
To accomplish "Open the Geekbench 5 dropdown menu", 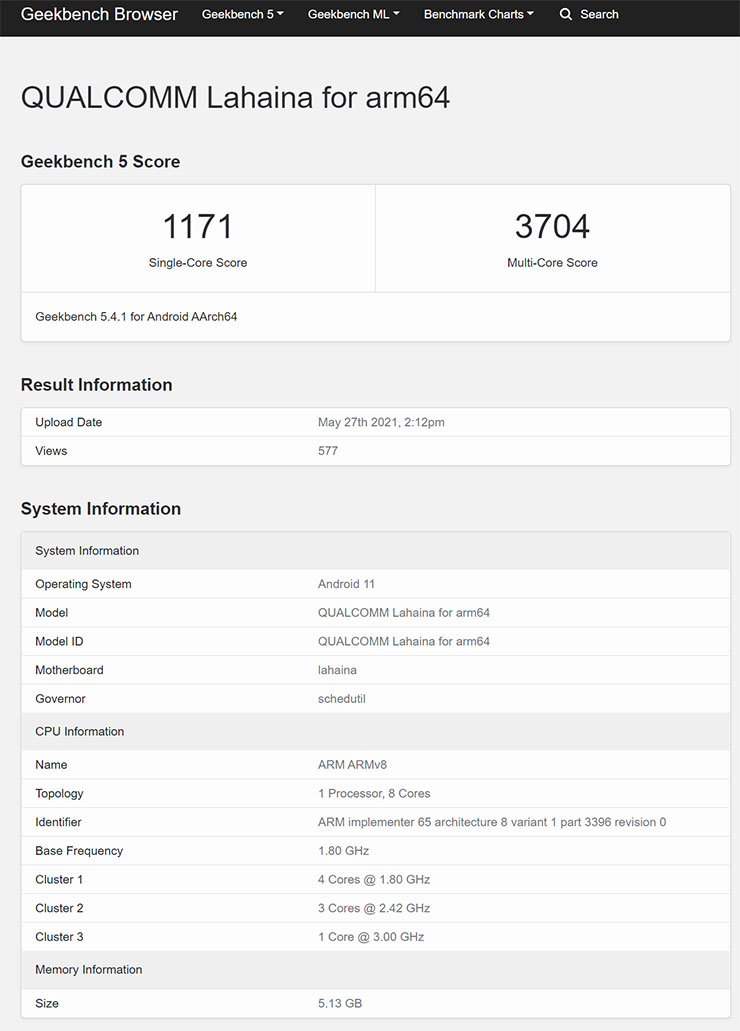I will click(x=242, y=15).
